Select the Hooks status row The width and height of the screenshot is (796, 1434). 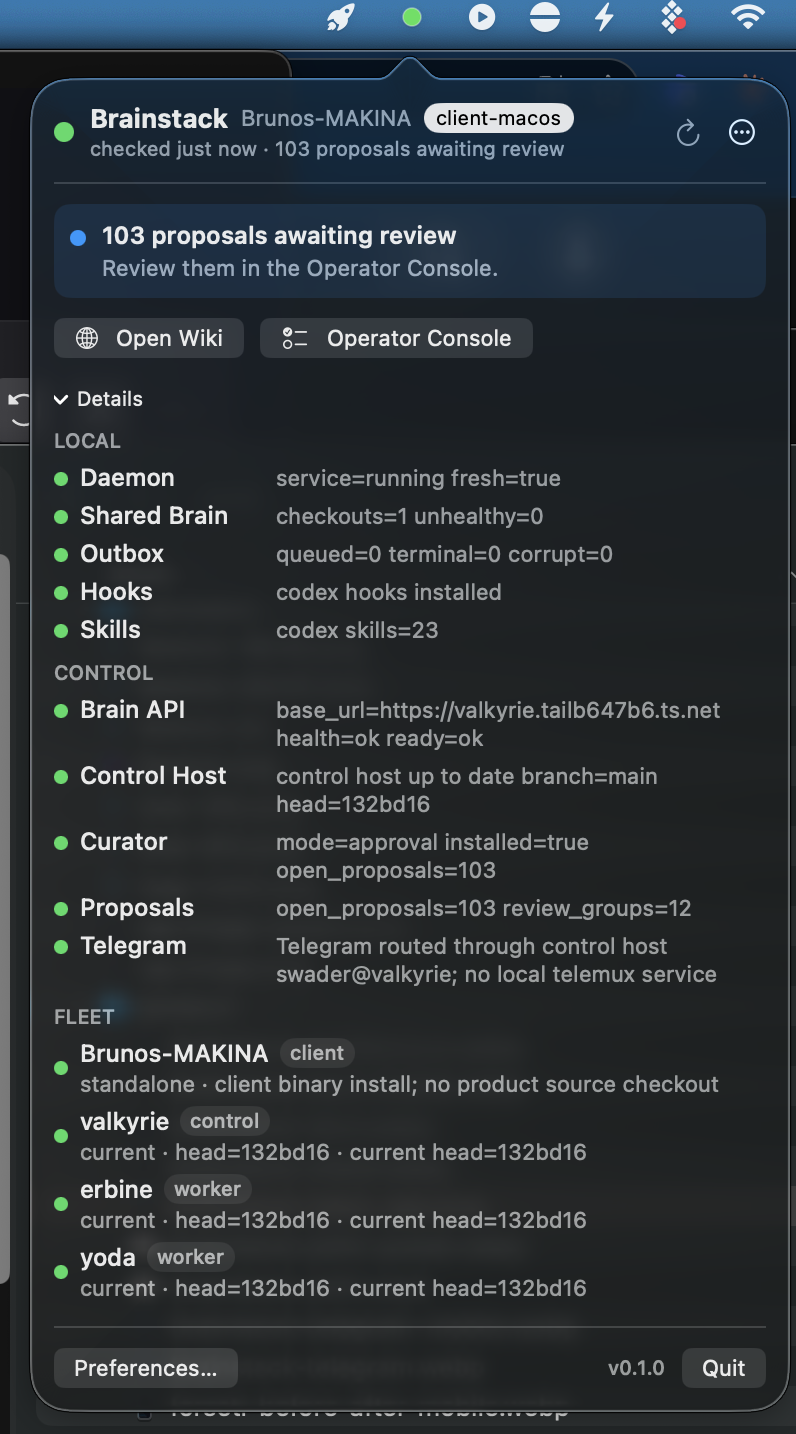410,592
